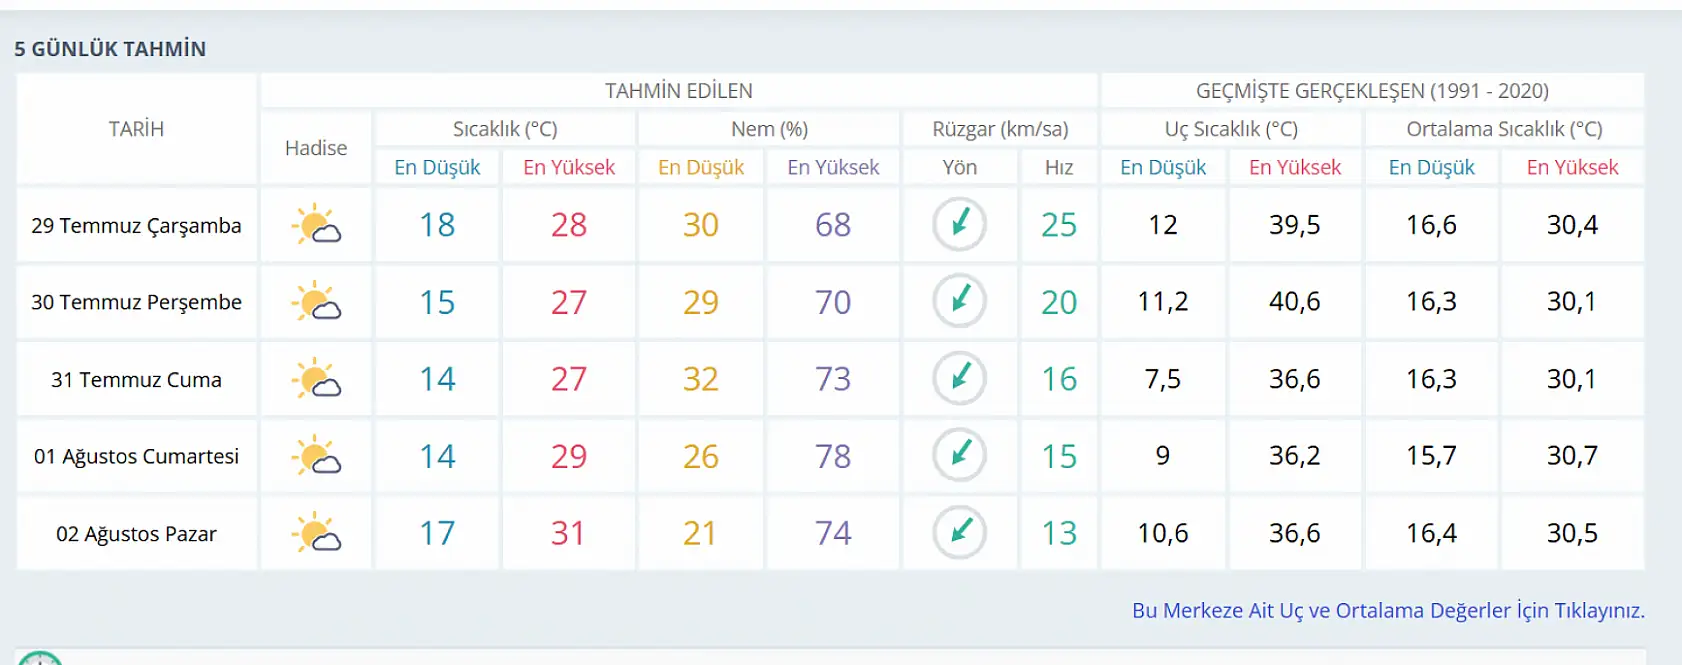Click the 'Sıcaklık (°C)' header

pos(505,129)
